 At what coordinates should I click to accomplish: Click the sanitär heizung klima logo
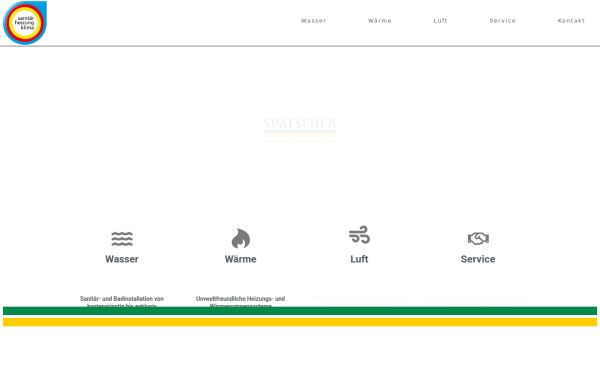[x=25, y=23]
